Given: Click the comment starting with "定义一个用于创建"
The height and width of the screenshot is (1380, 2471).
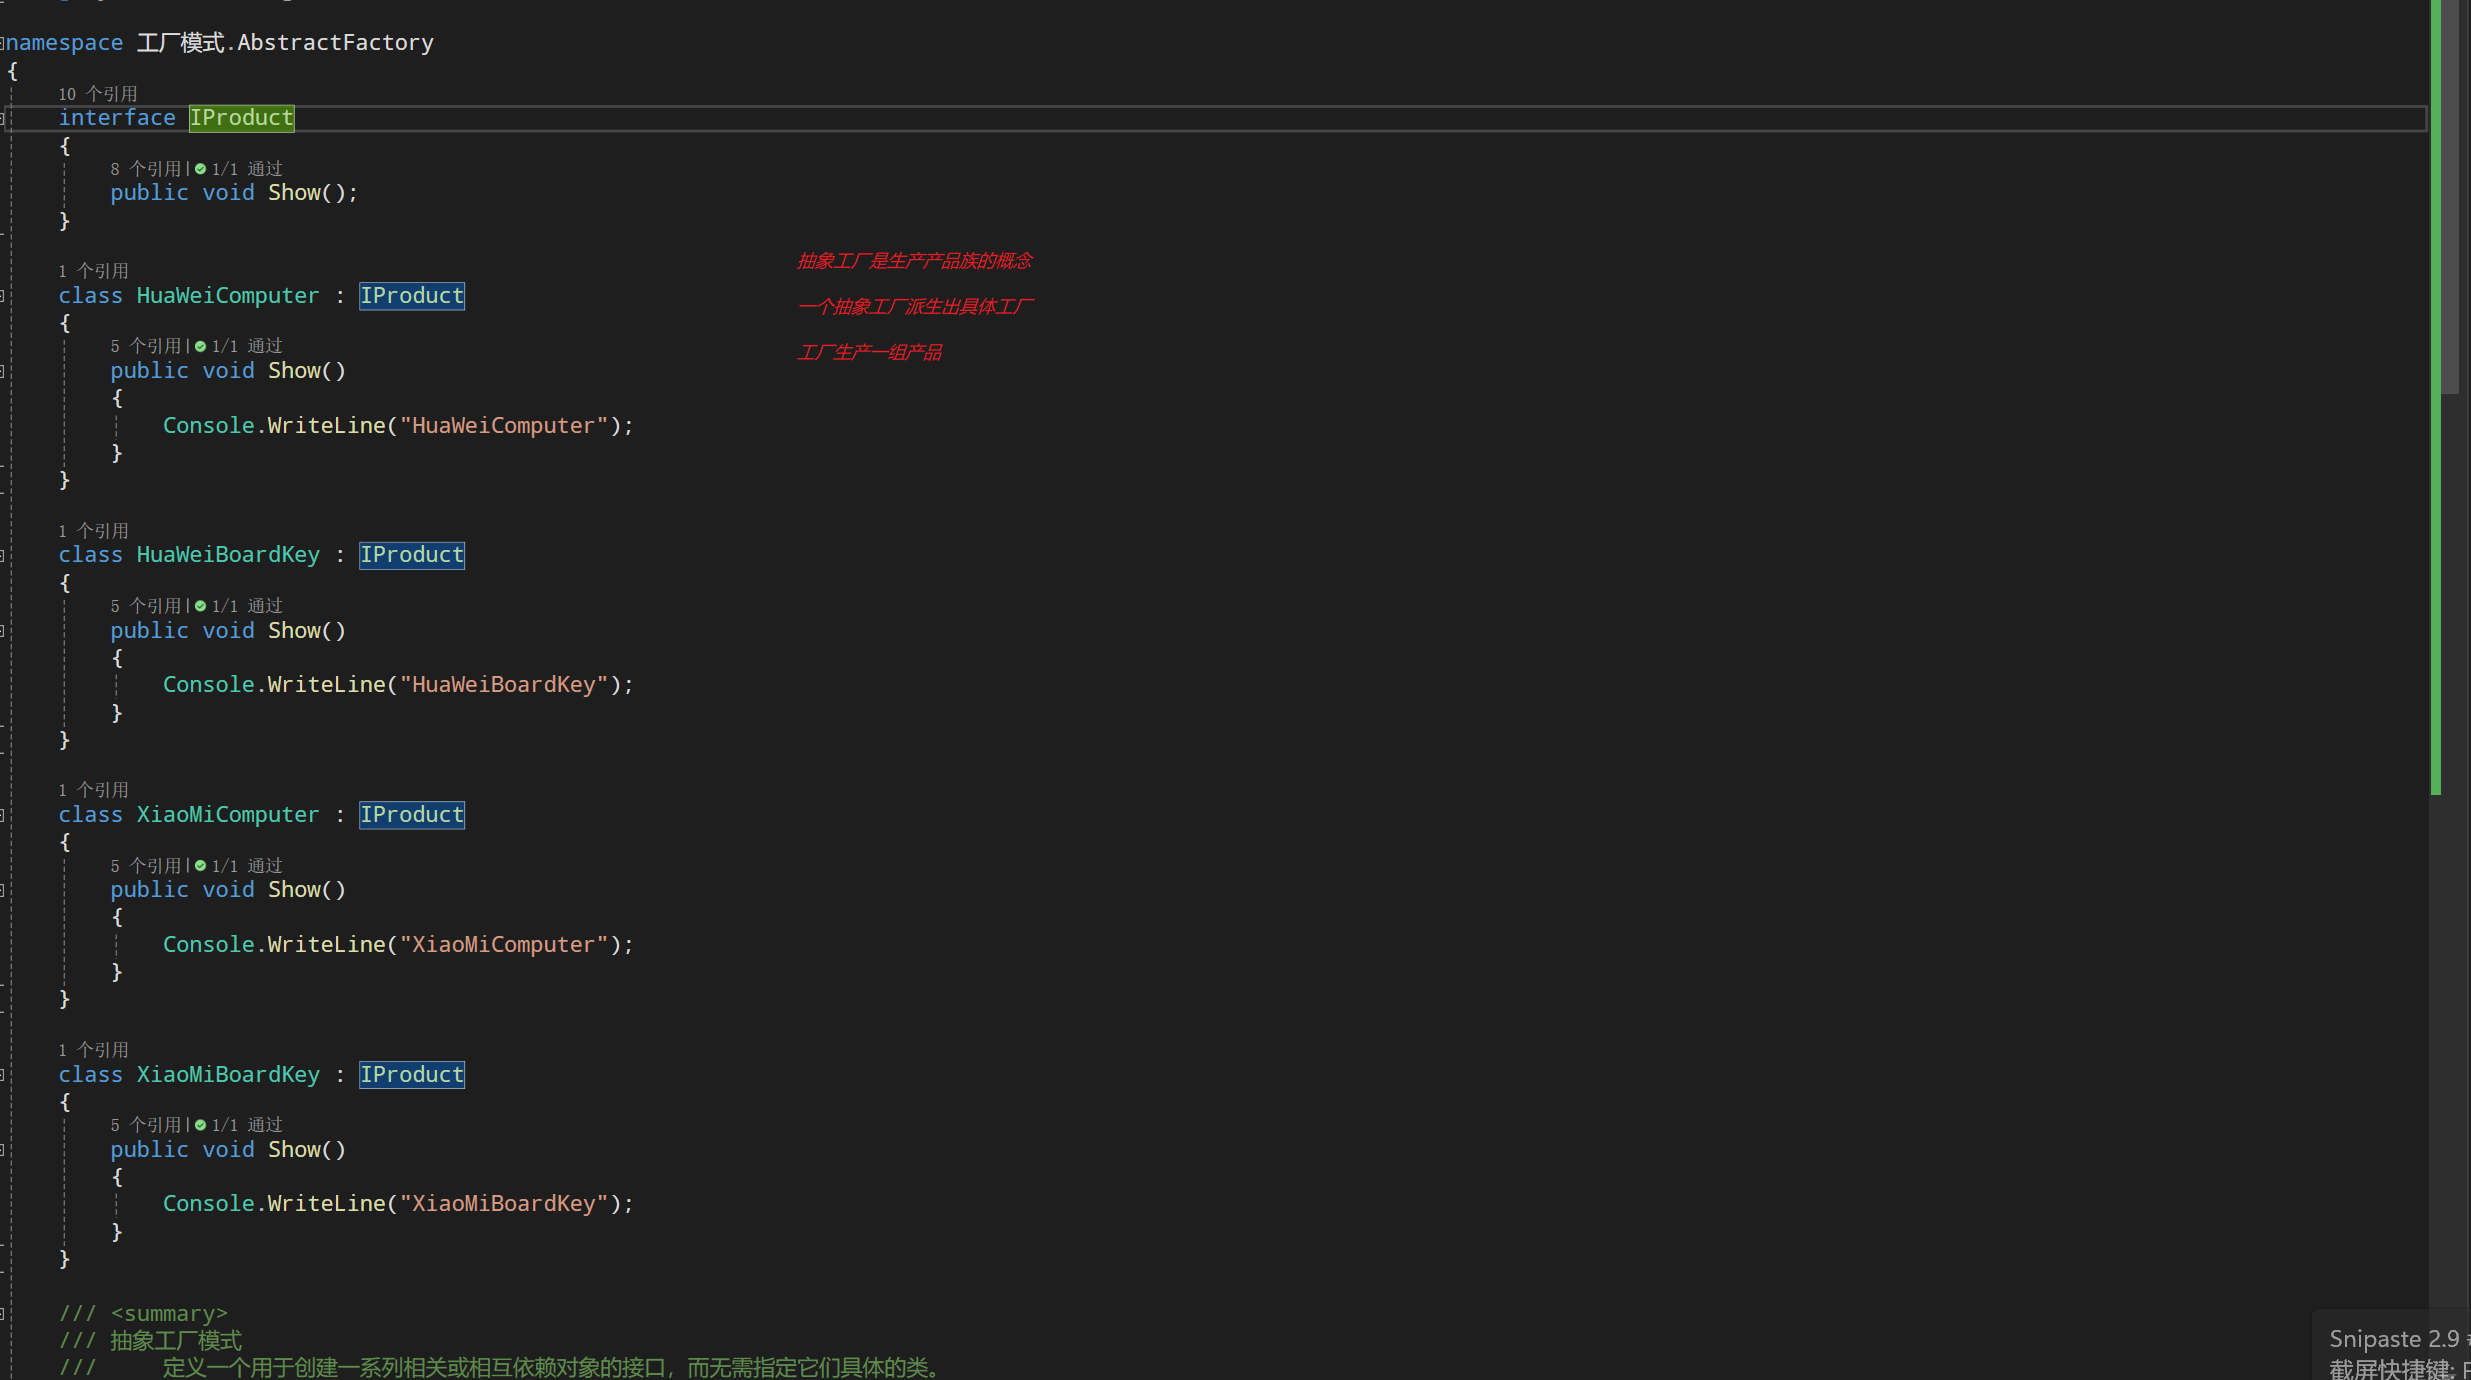Looking at the screenshot, I should click(x=551, y=1368).
